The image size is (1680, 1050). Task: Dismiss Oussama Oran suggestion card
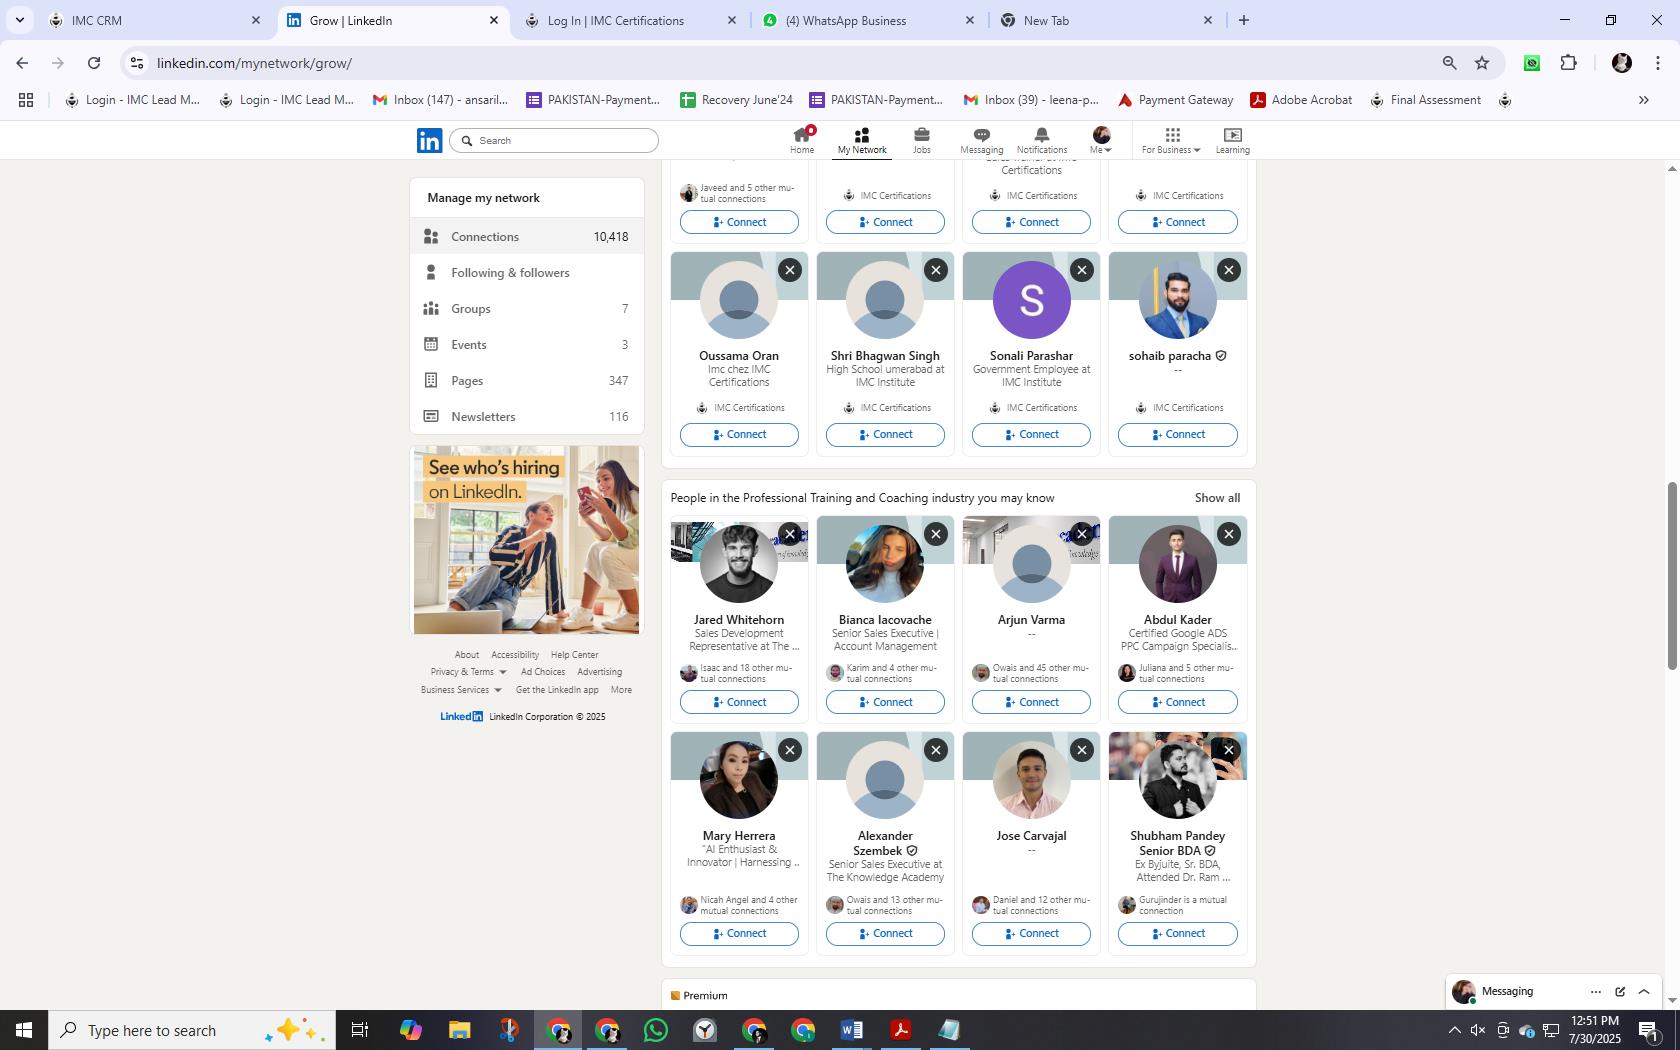[790, 270]
